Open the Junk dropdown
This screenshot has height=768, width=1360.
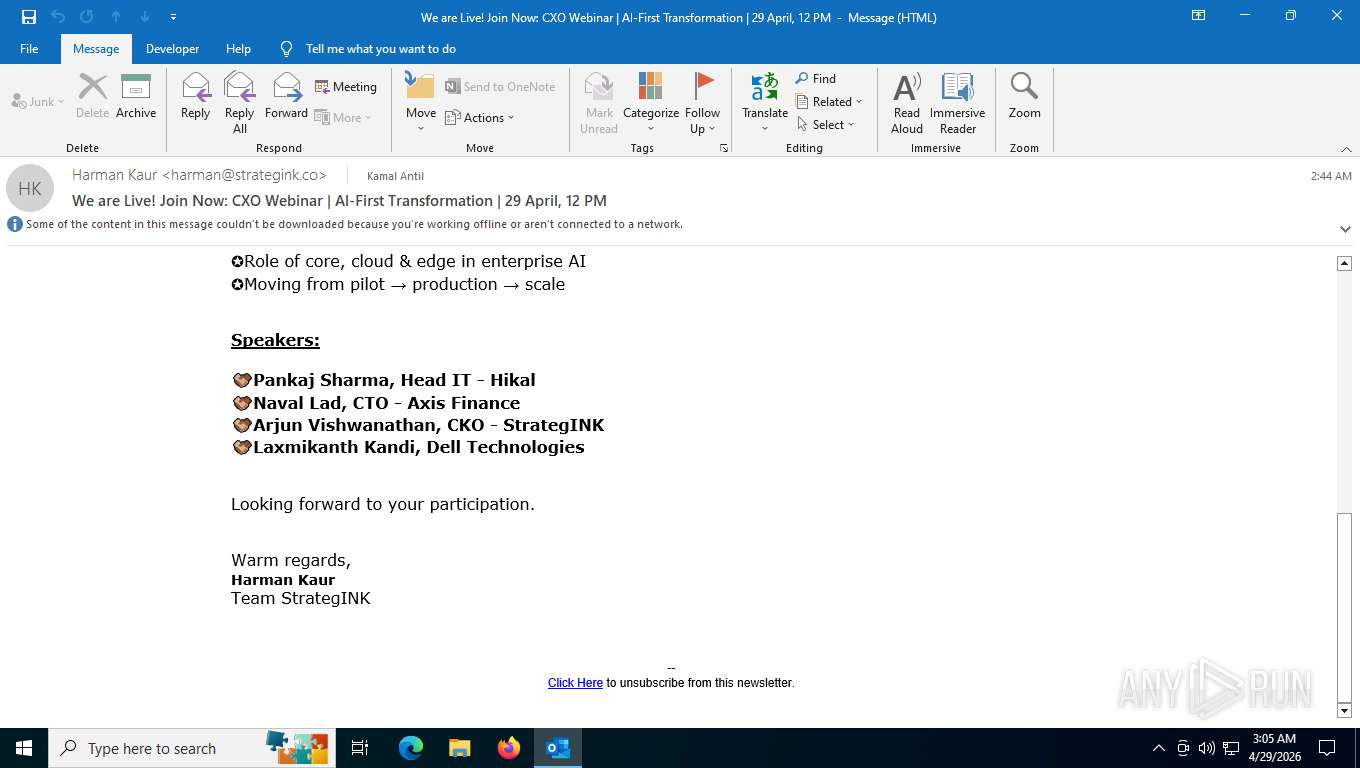38,101
